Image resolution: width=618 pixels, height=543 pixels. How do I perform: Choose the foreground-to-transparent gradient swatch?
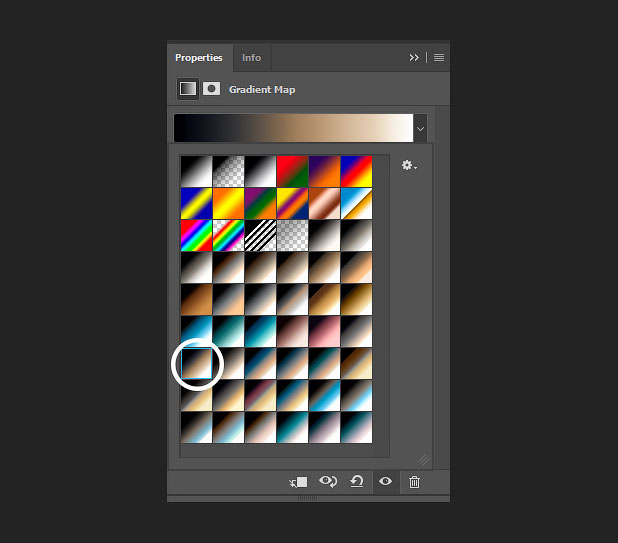[228, 171]
